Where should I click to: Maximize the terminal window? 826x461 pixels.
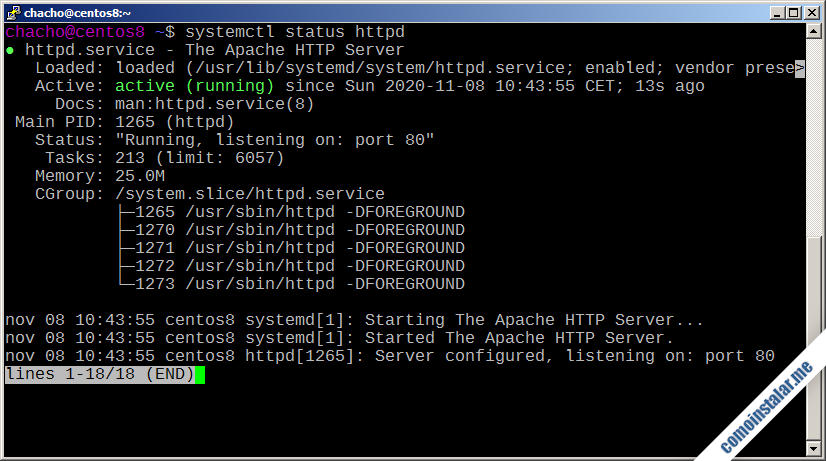[x=790, y=12]
